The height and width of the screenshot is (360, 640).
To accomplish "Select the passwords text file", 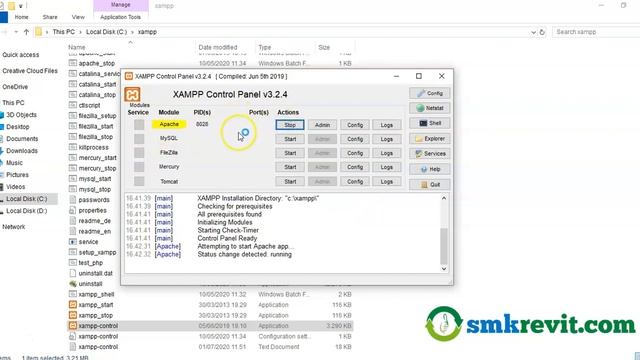I will (94, 200).
